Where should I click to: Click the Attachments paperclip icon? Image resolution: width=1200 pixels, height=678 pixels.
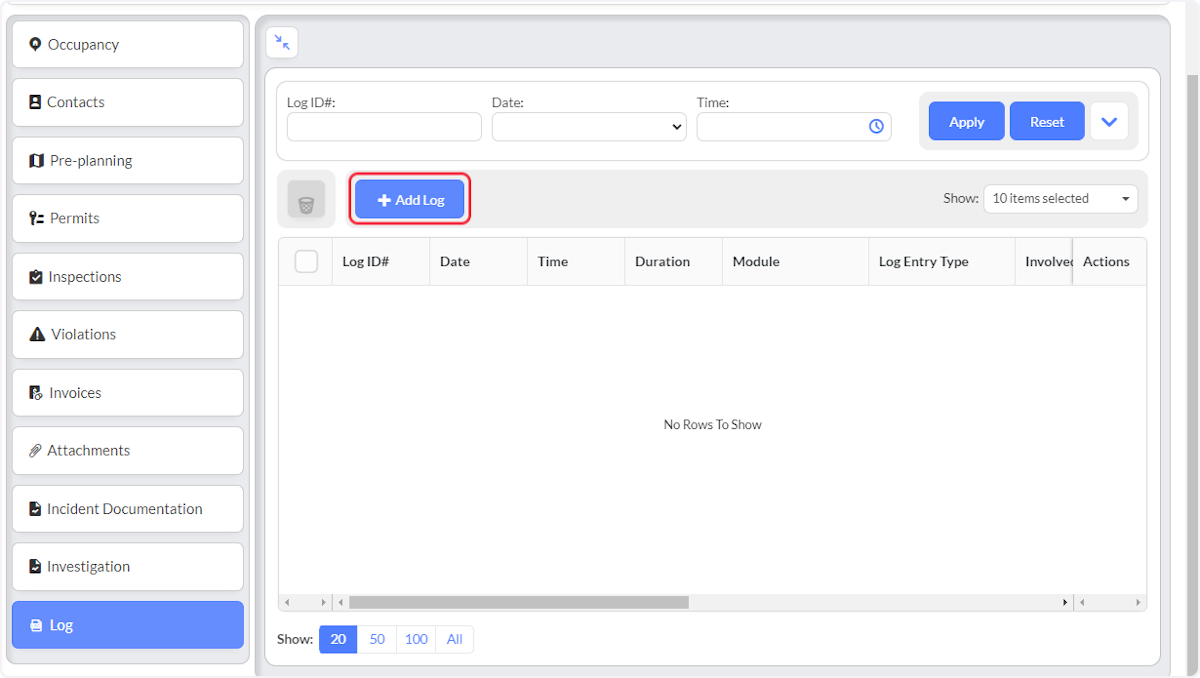pyautogui.click(x=36, y=451)
